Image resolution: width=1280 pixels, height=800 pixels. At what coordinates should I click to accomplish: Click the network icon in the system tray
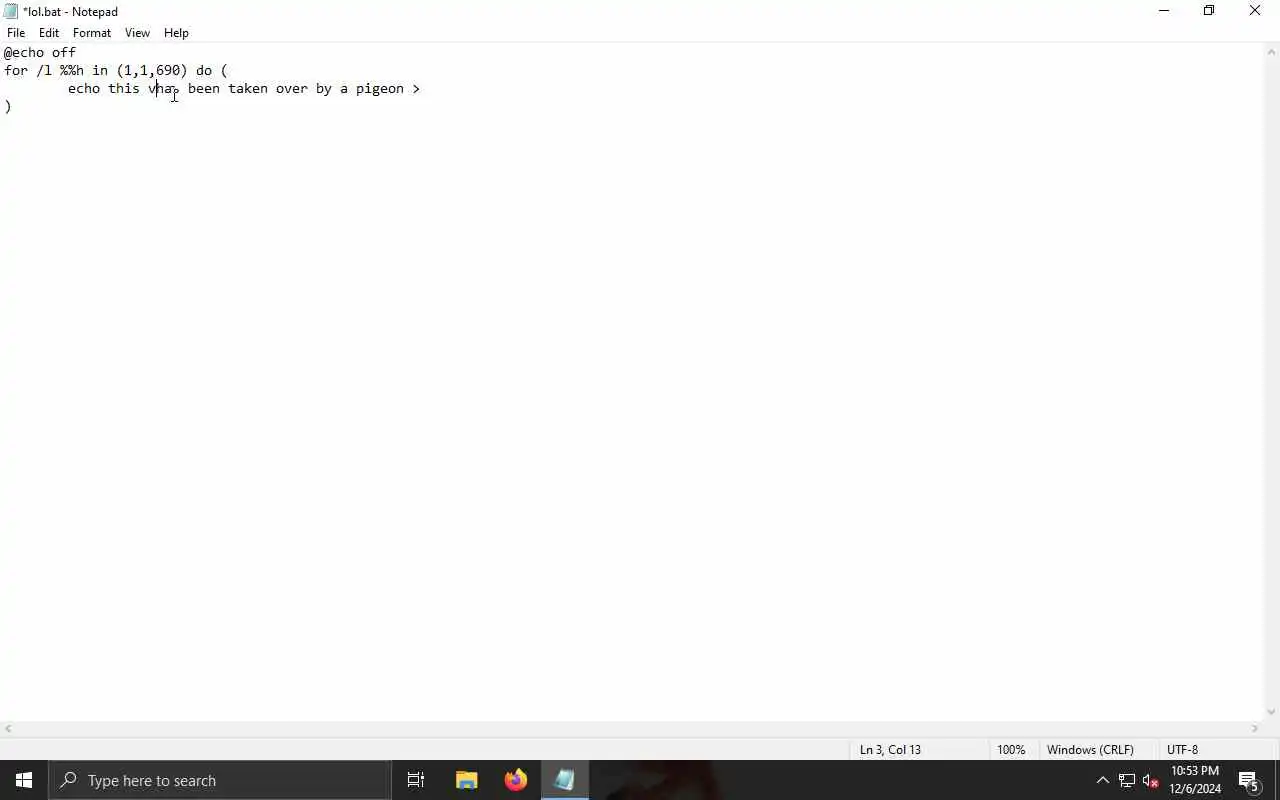tap(1126, 780)
